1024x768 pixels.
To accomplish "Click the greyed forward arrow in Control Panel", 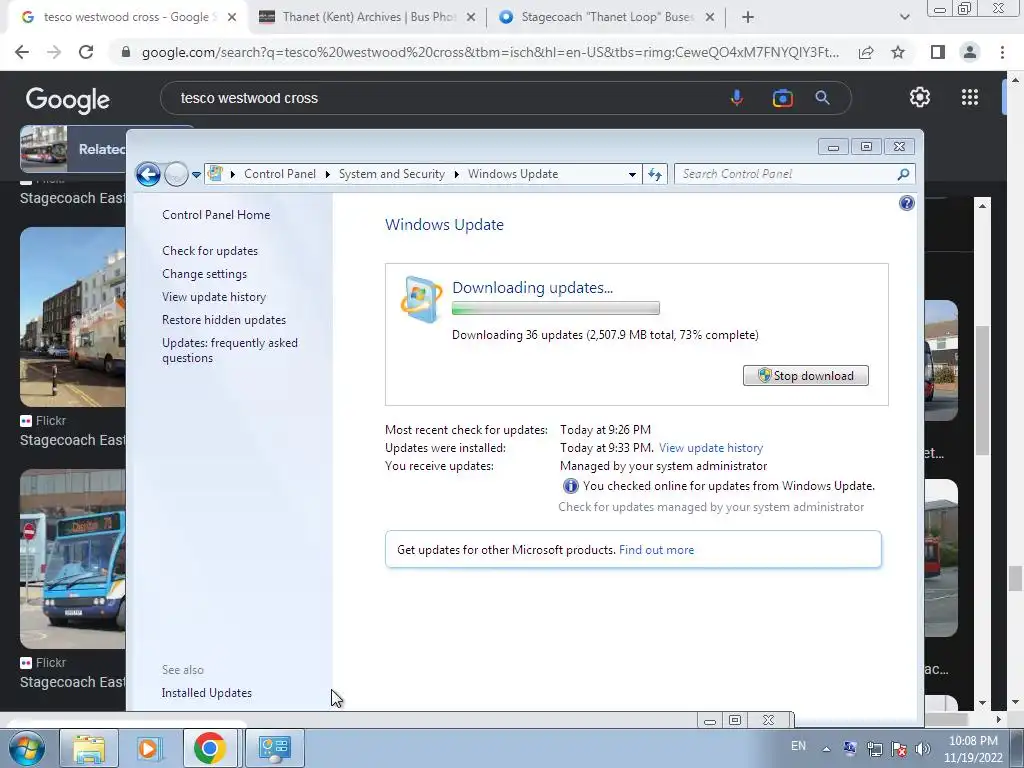I will coord(176,174).
